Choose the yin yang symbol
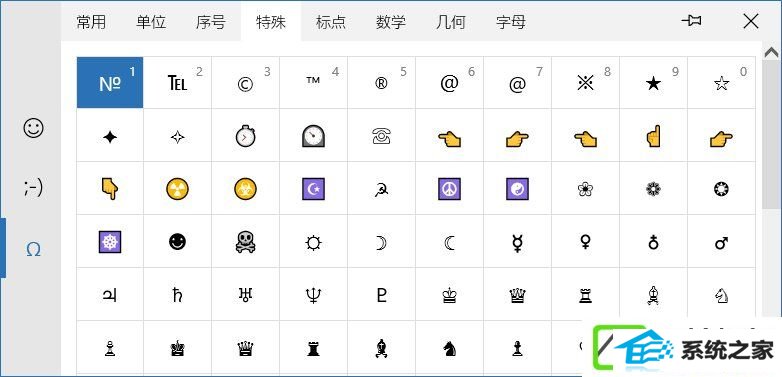This screenshot has width=782, height=377. (517, 189)
